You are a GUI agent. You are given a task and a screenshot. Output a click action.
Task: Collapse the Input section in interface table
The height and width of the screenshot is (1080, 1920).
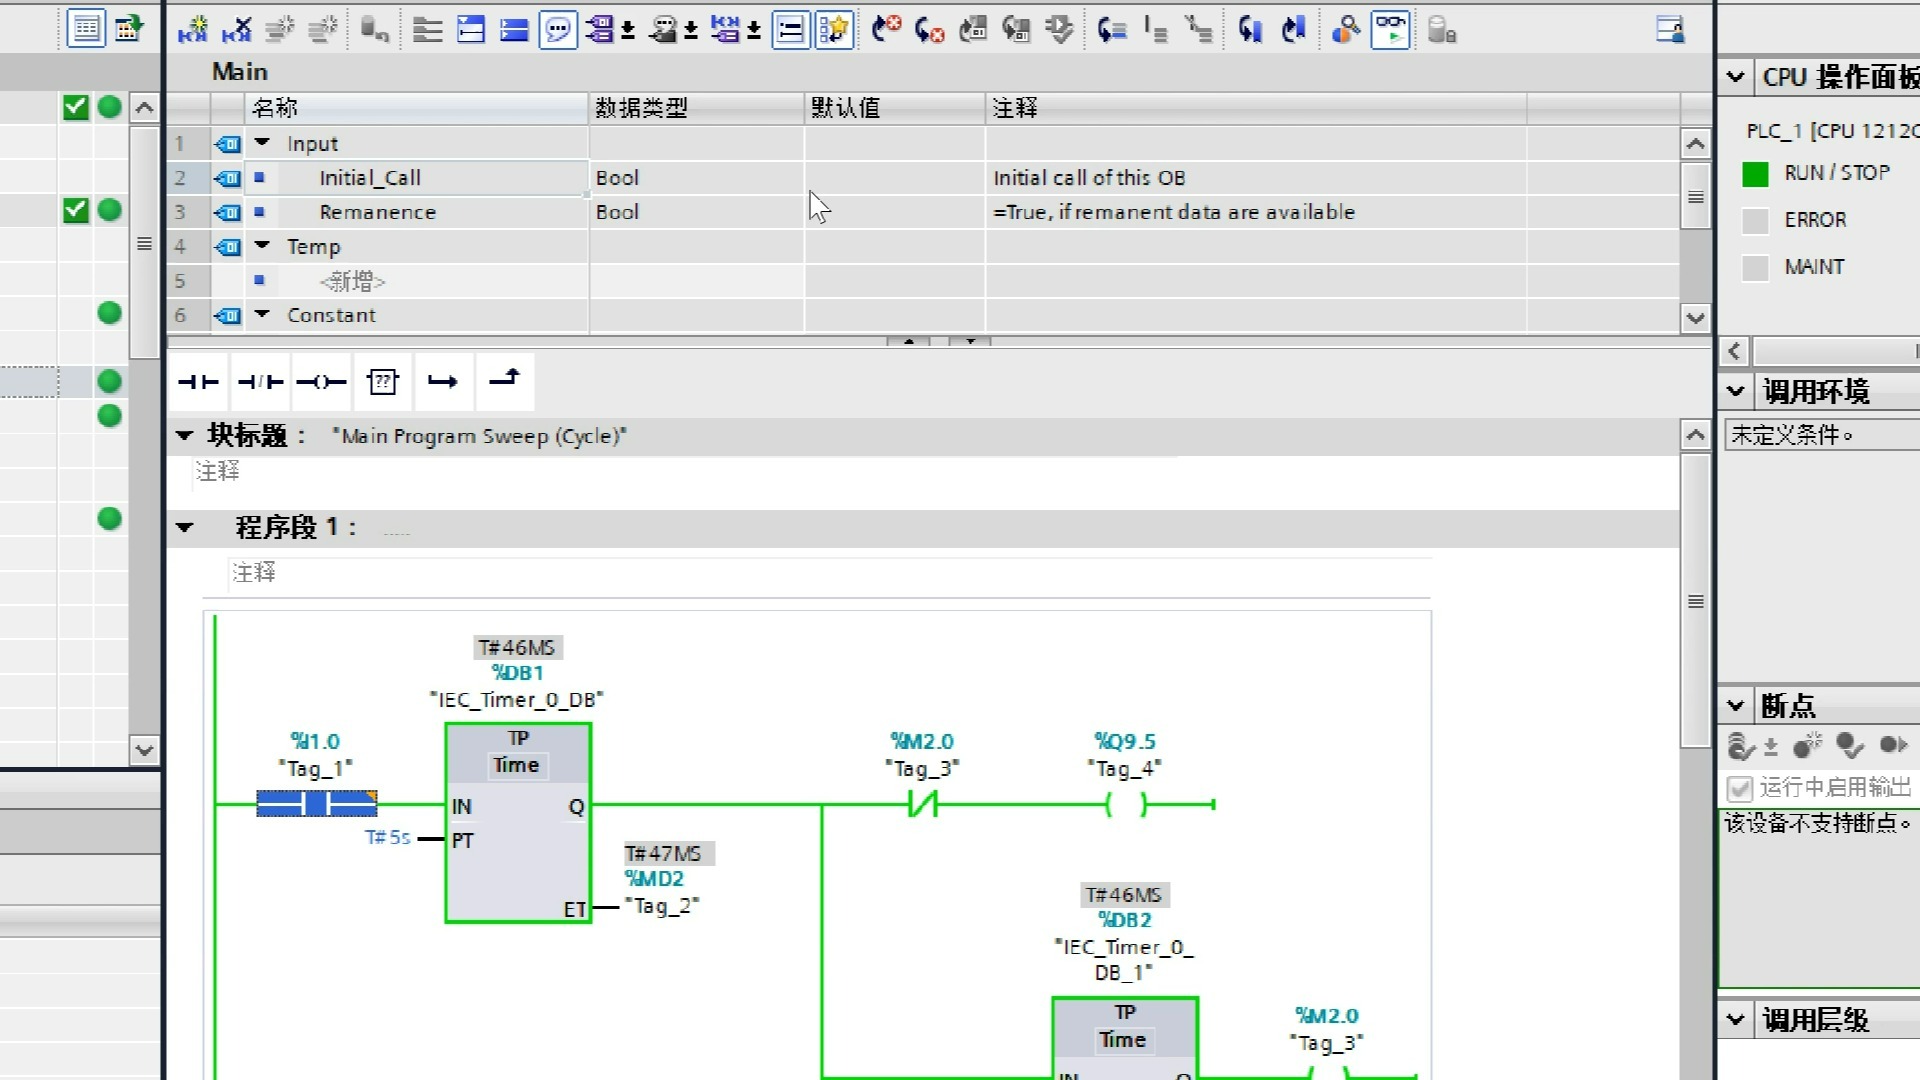point(262,143)
